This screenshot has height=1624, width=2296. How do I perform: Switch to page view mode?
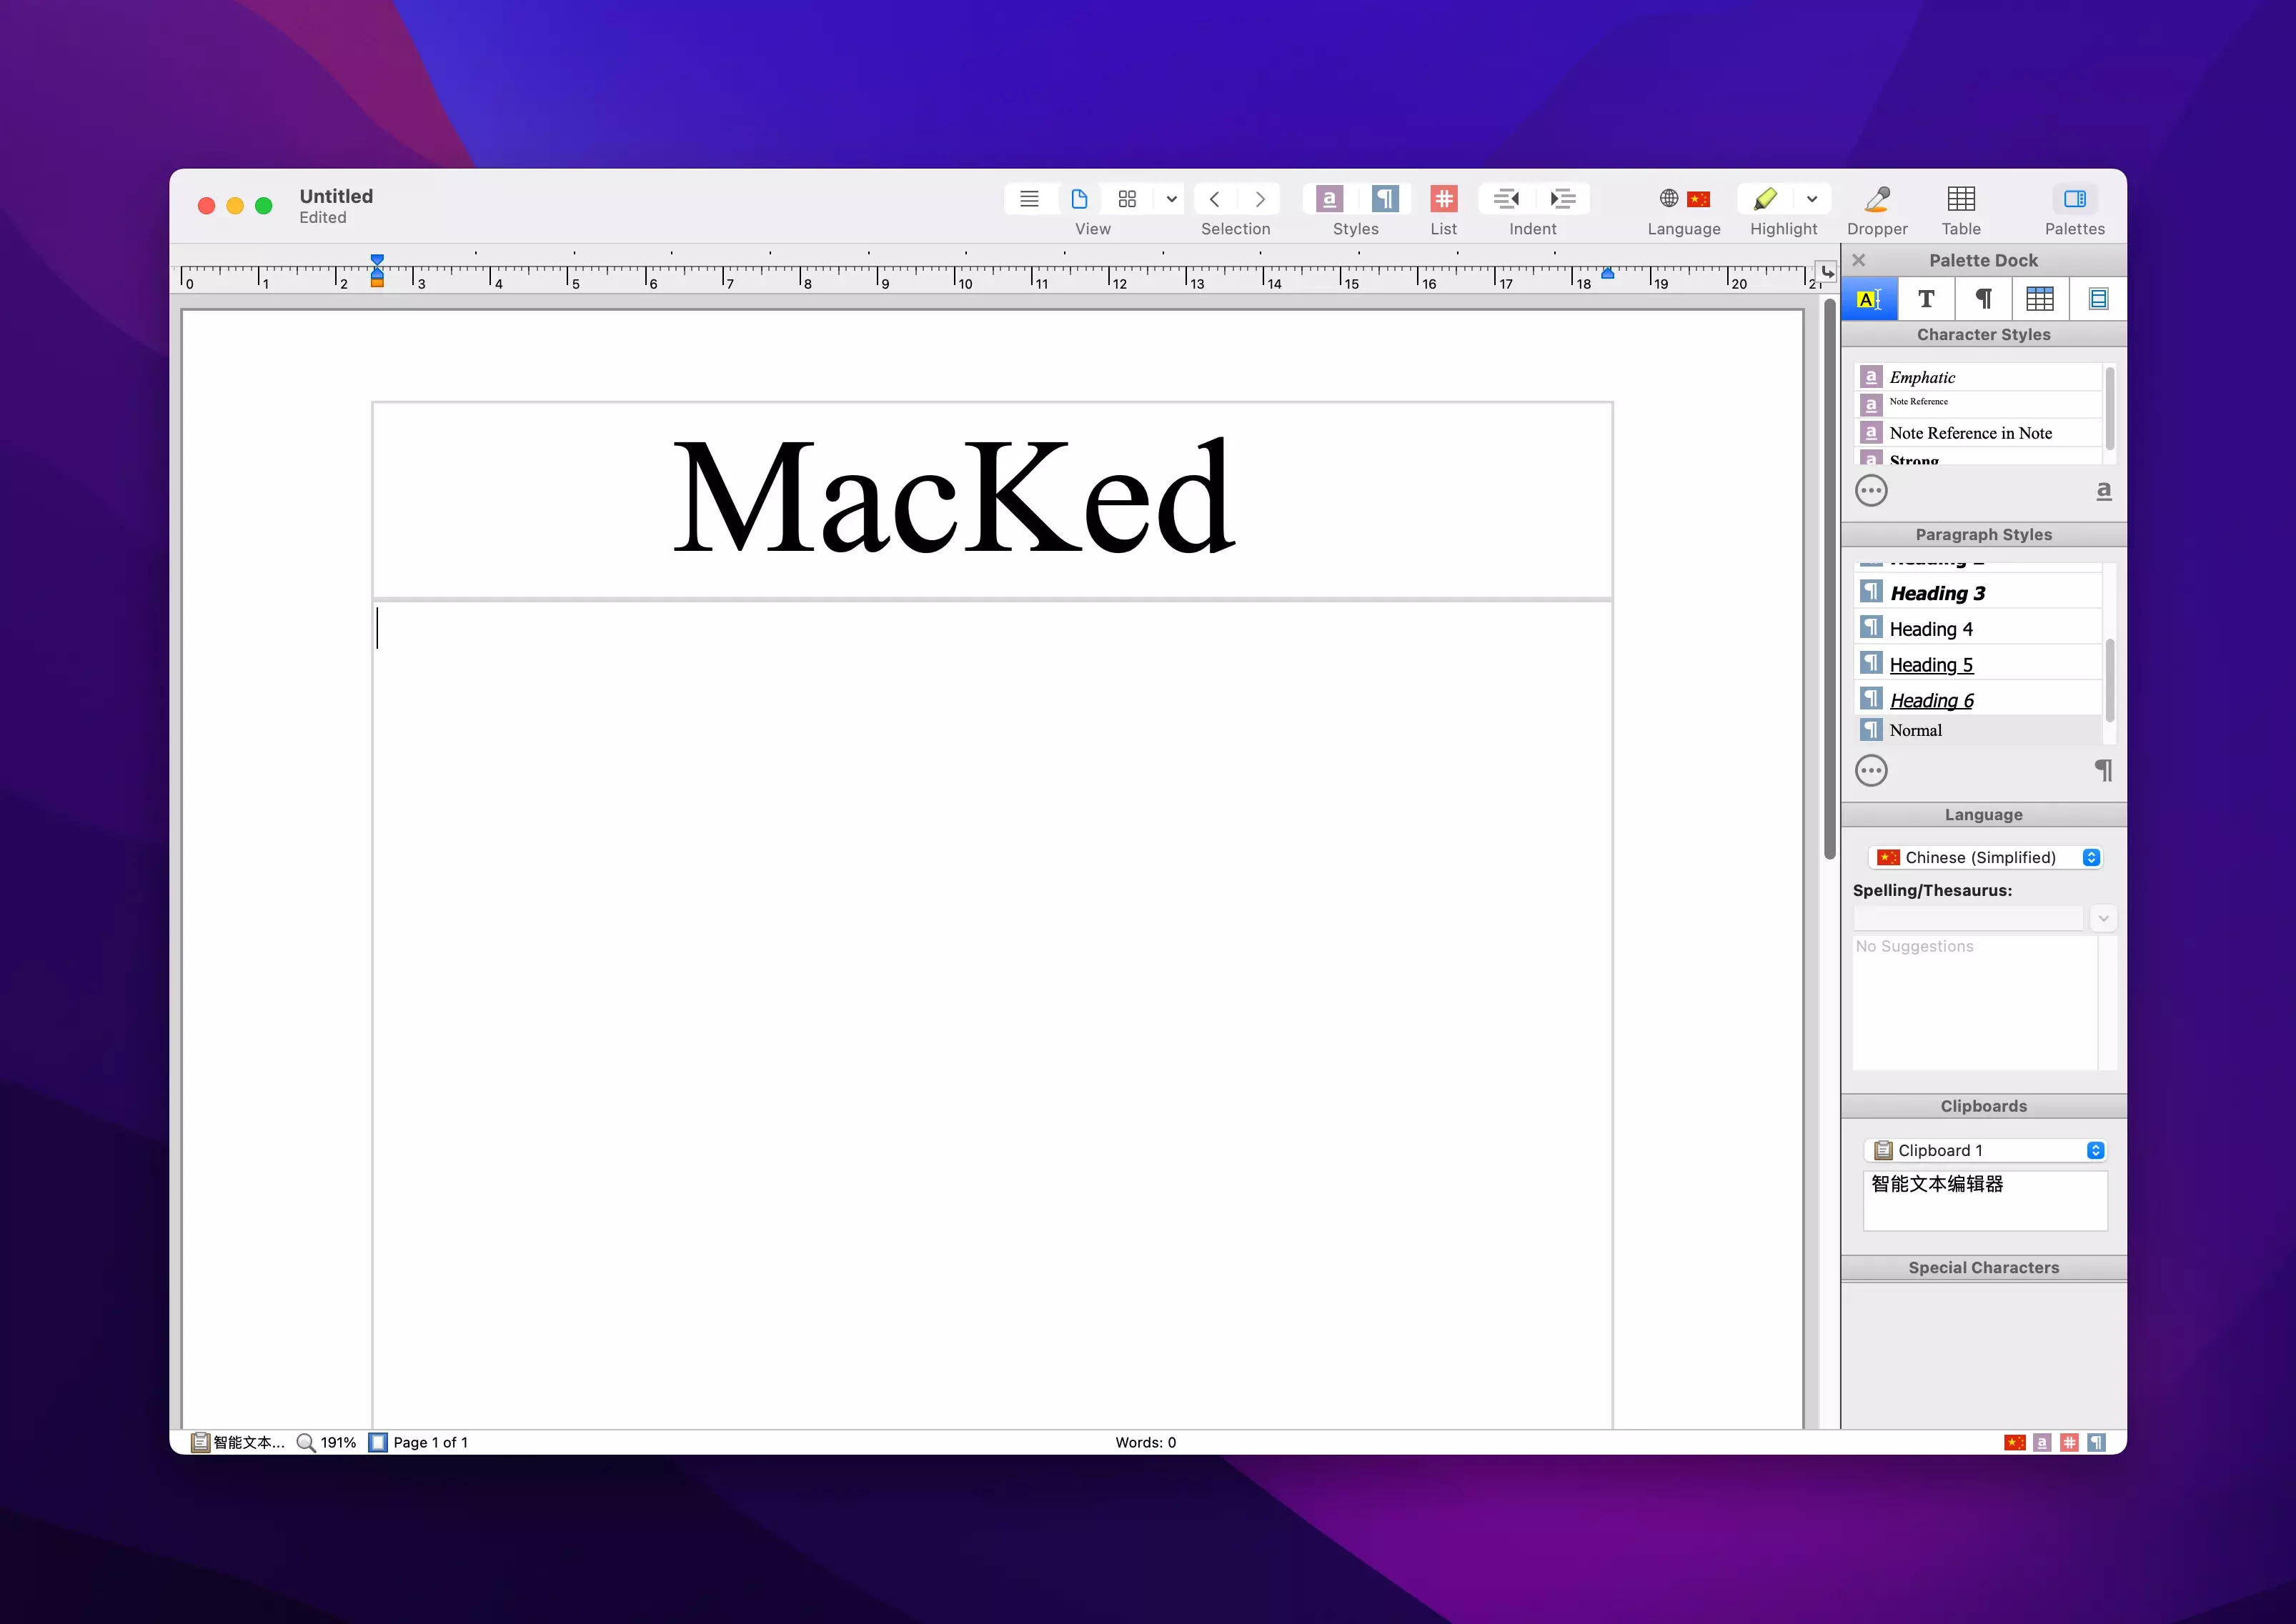coord(1079,199)
